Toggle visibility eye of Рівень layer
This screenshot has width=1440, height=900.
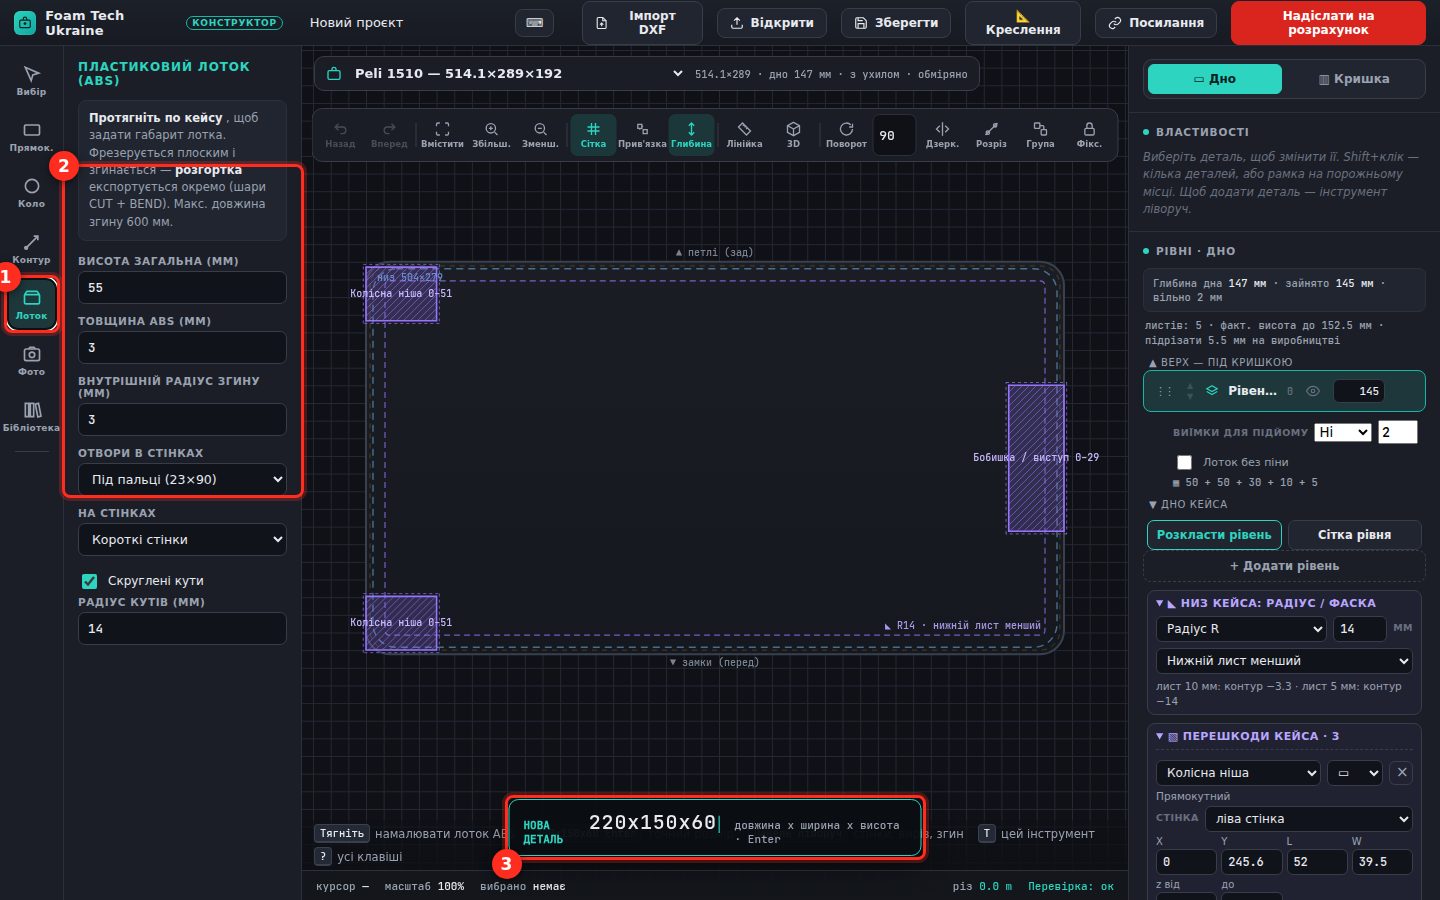click(1313, 391)
